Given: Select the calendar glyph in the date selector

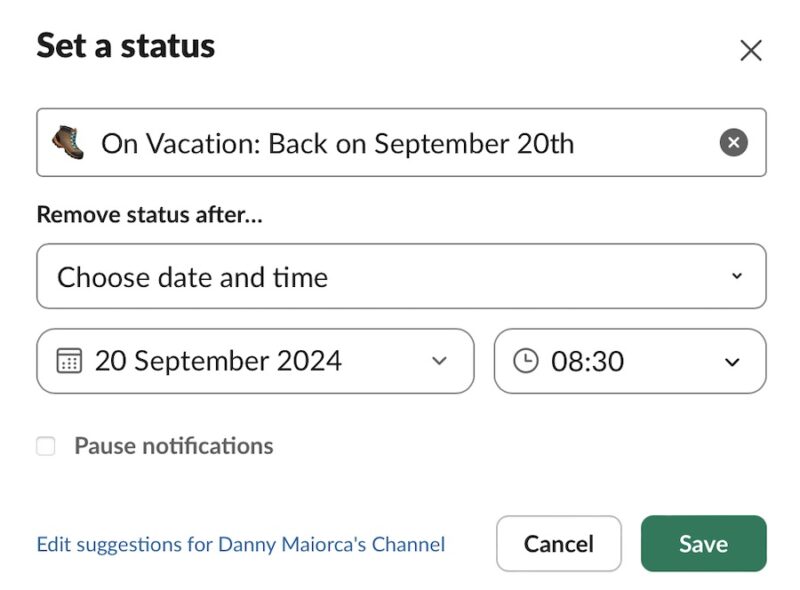Looking at the screenshot, I should pyautogui.click(x=66, y=361).
